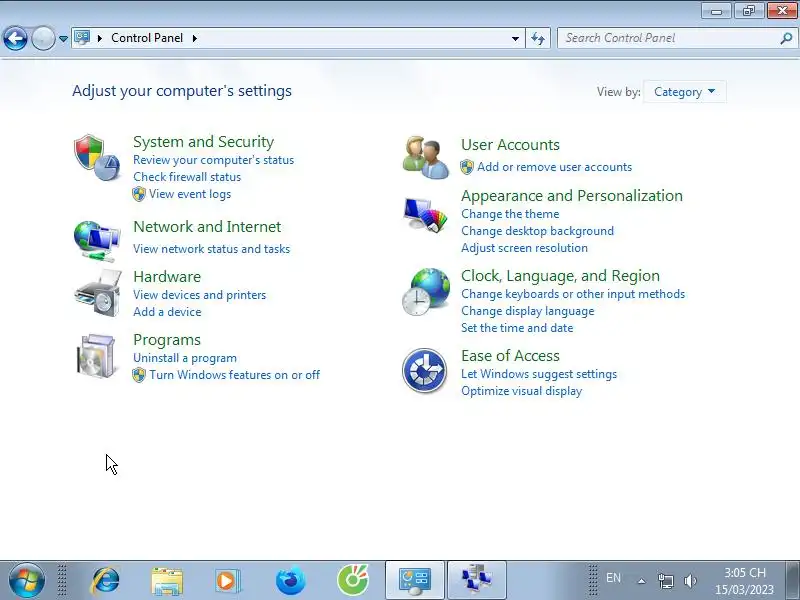Click Set the time and date
This screenshot has width=800, height=600.
[x=517, y=328]
